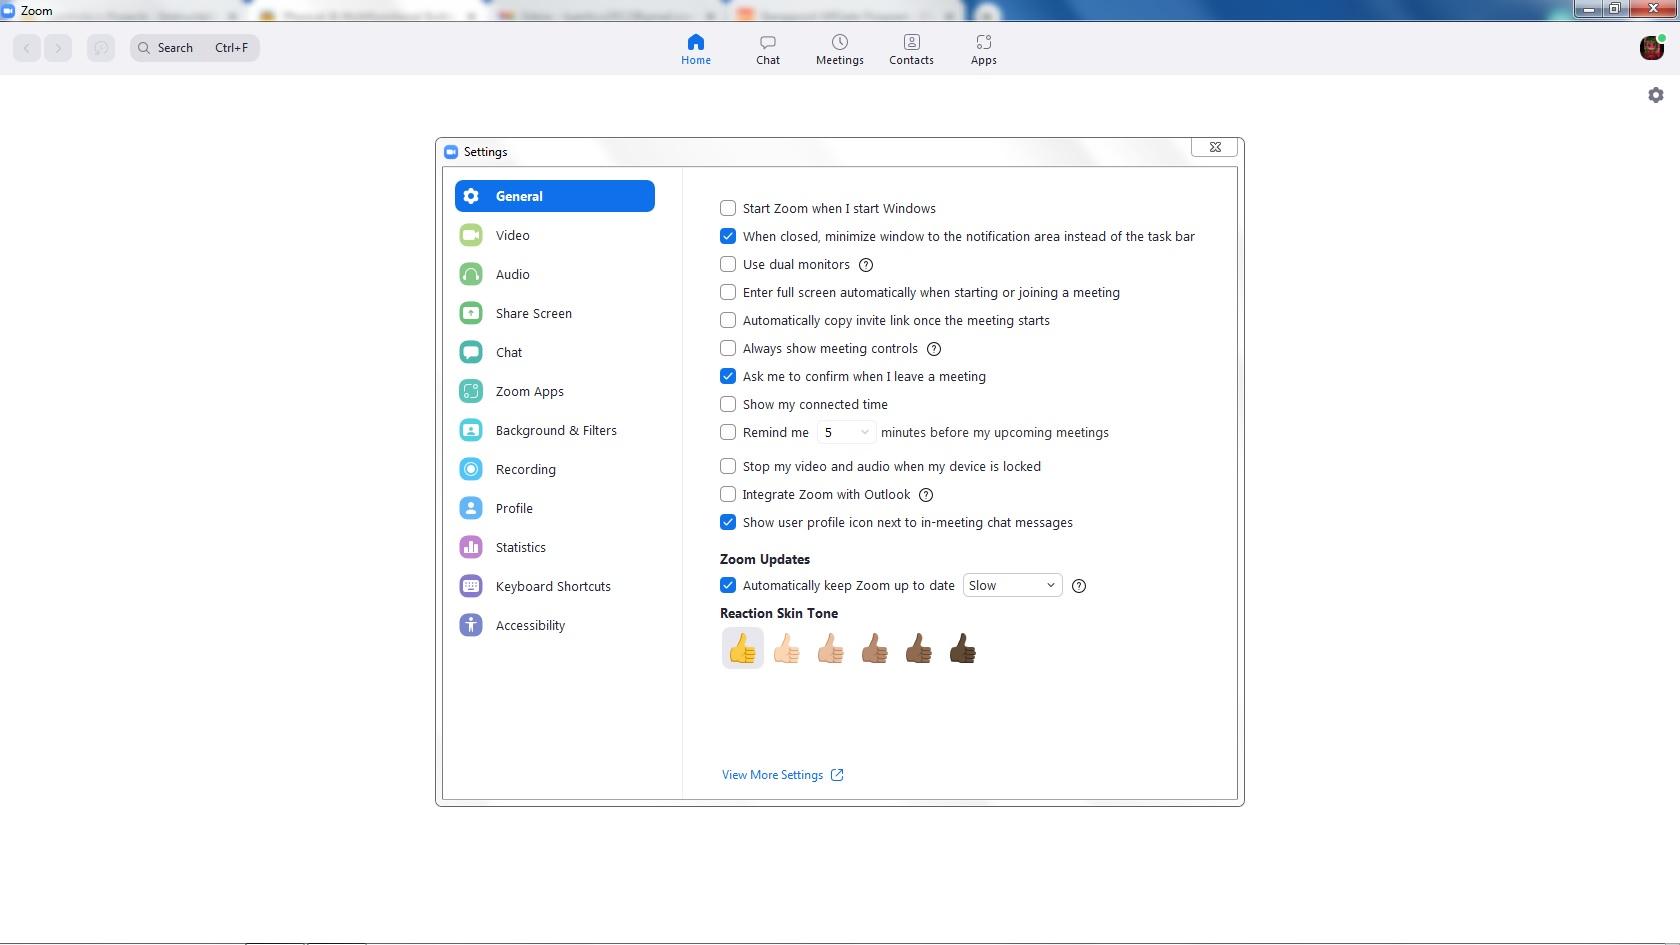Open Statistics settings

pos(555,547)
